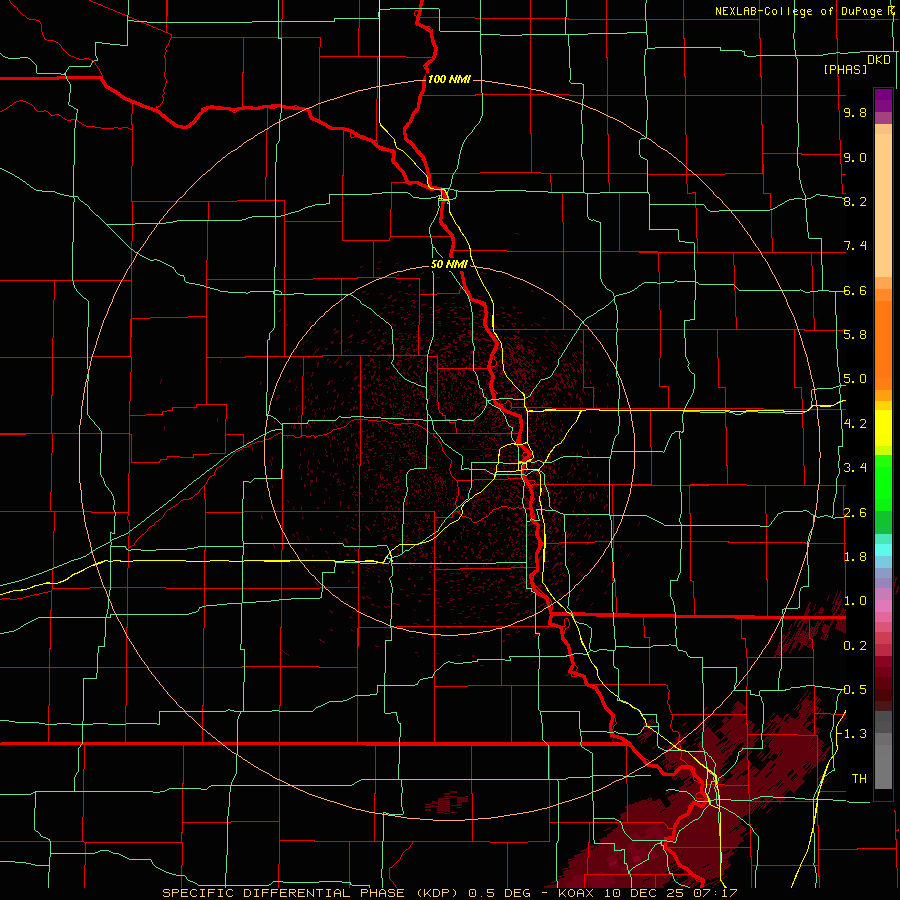Click the 50 NMI range ring label
The height and width of the screenshot is (900, 900).
coord(449,264)
